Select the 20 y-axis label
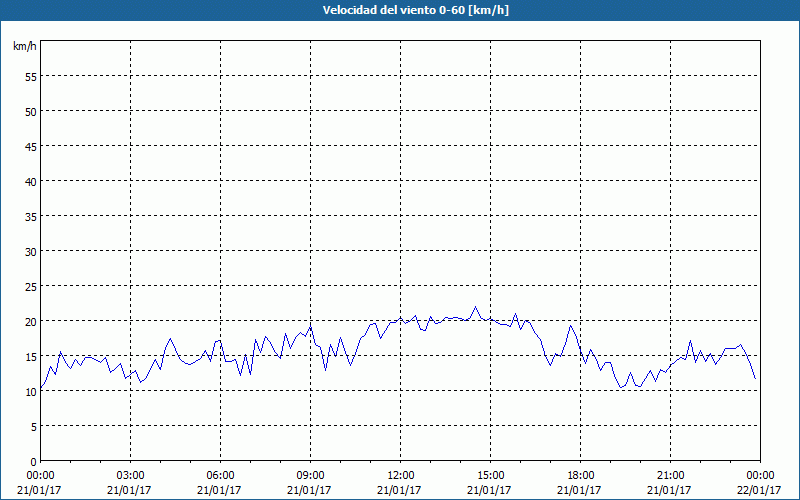This screenshot has height=500, width=800. tap(31, 321)
